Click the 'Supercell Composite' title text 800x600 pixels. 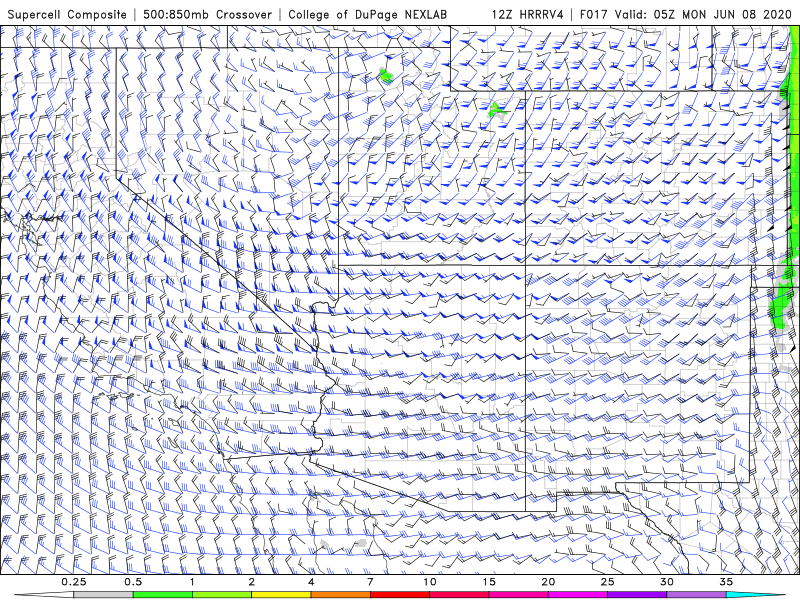tap(67, 15)
